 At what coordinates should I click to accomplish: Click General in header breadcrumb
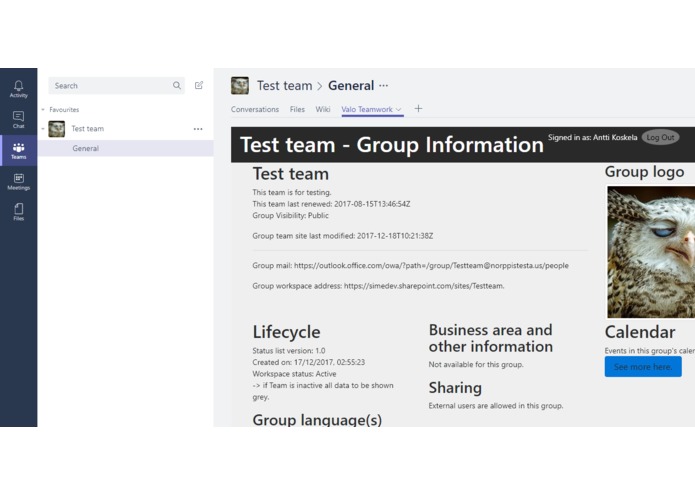[351, 86]
